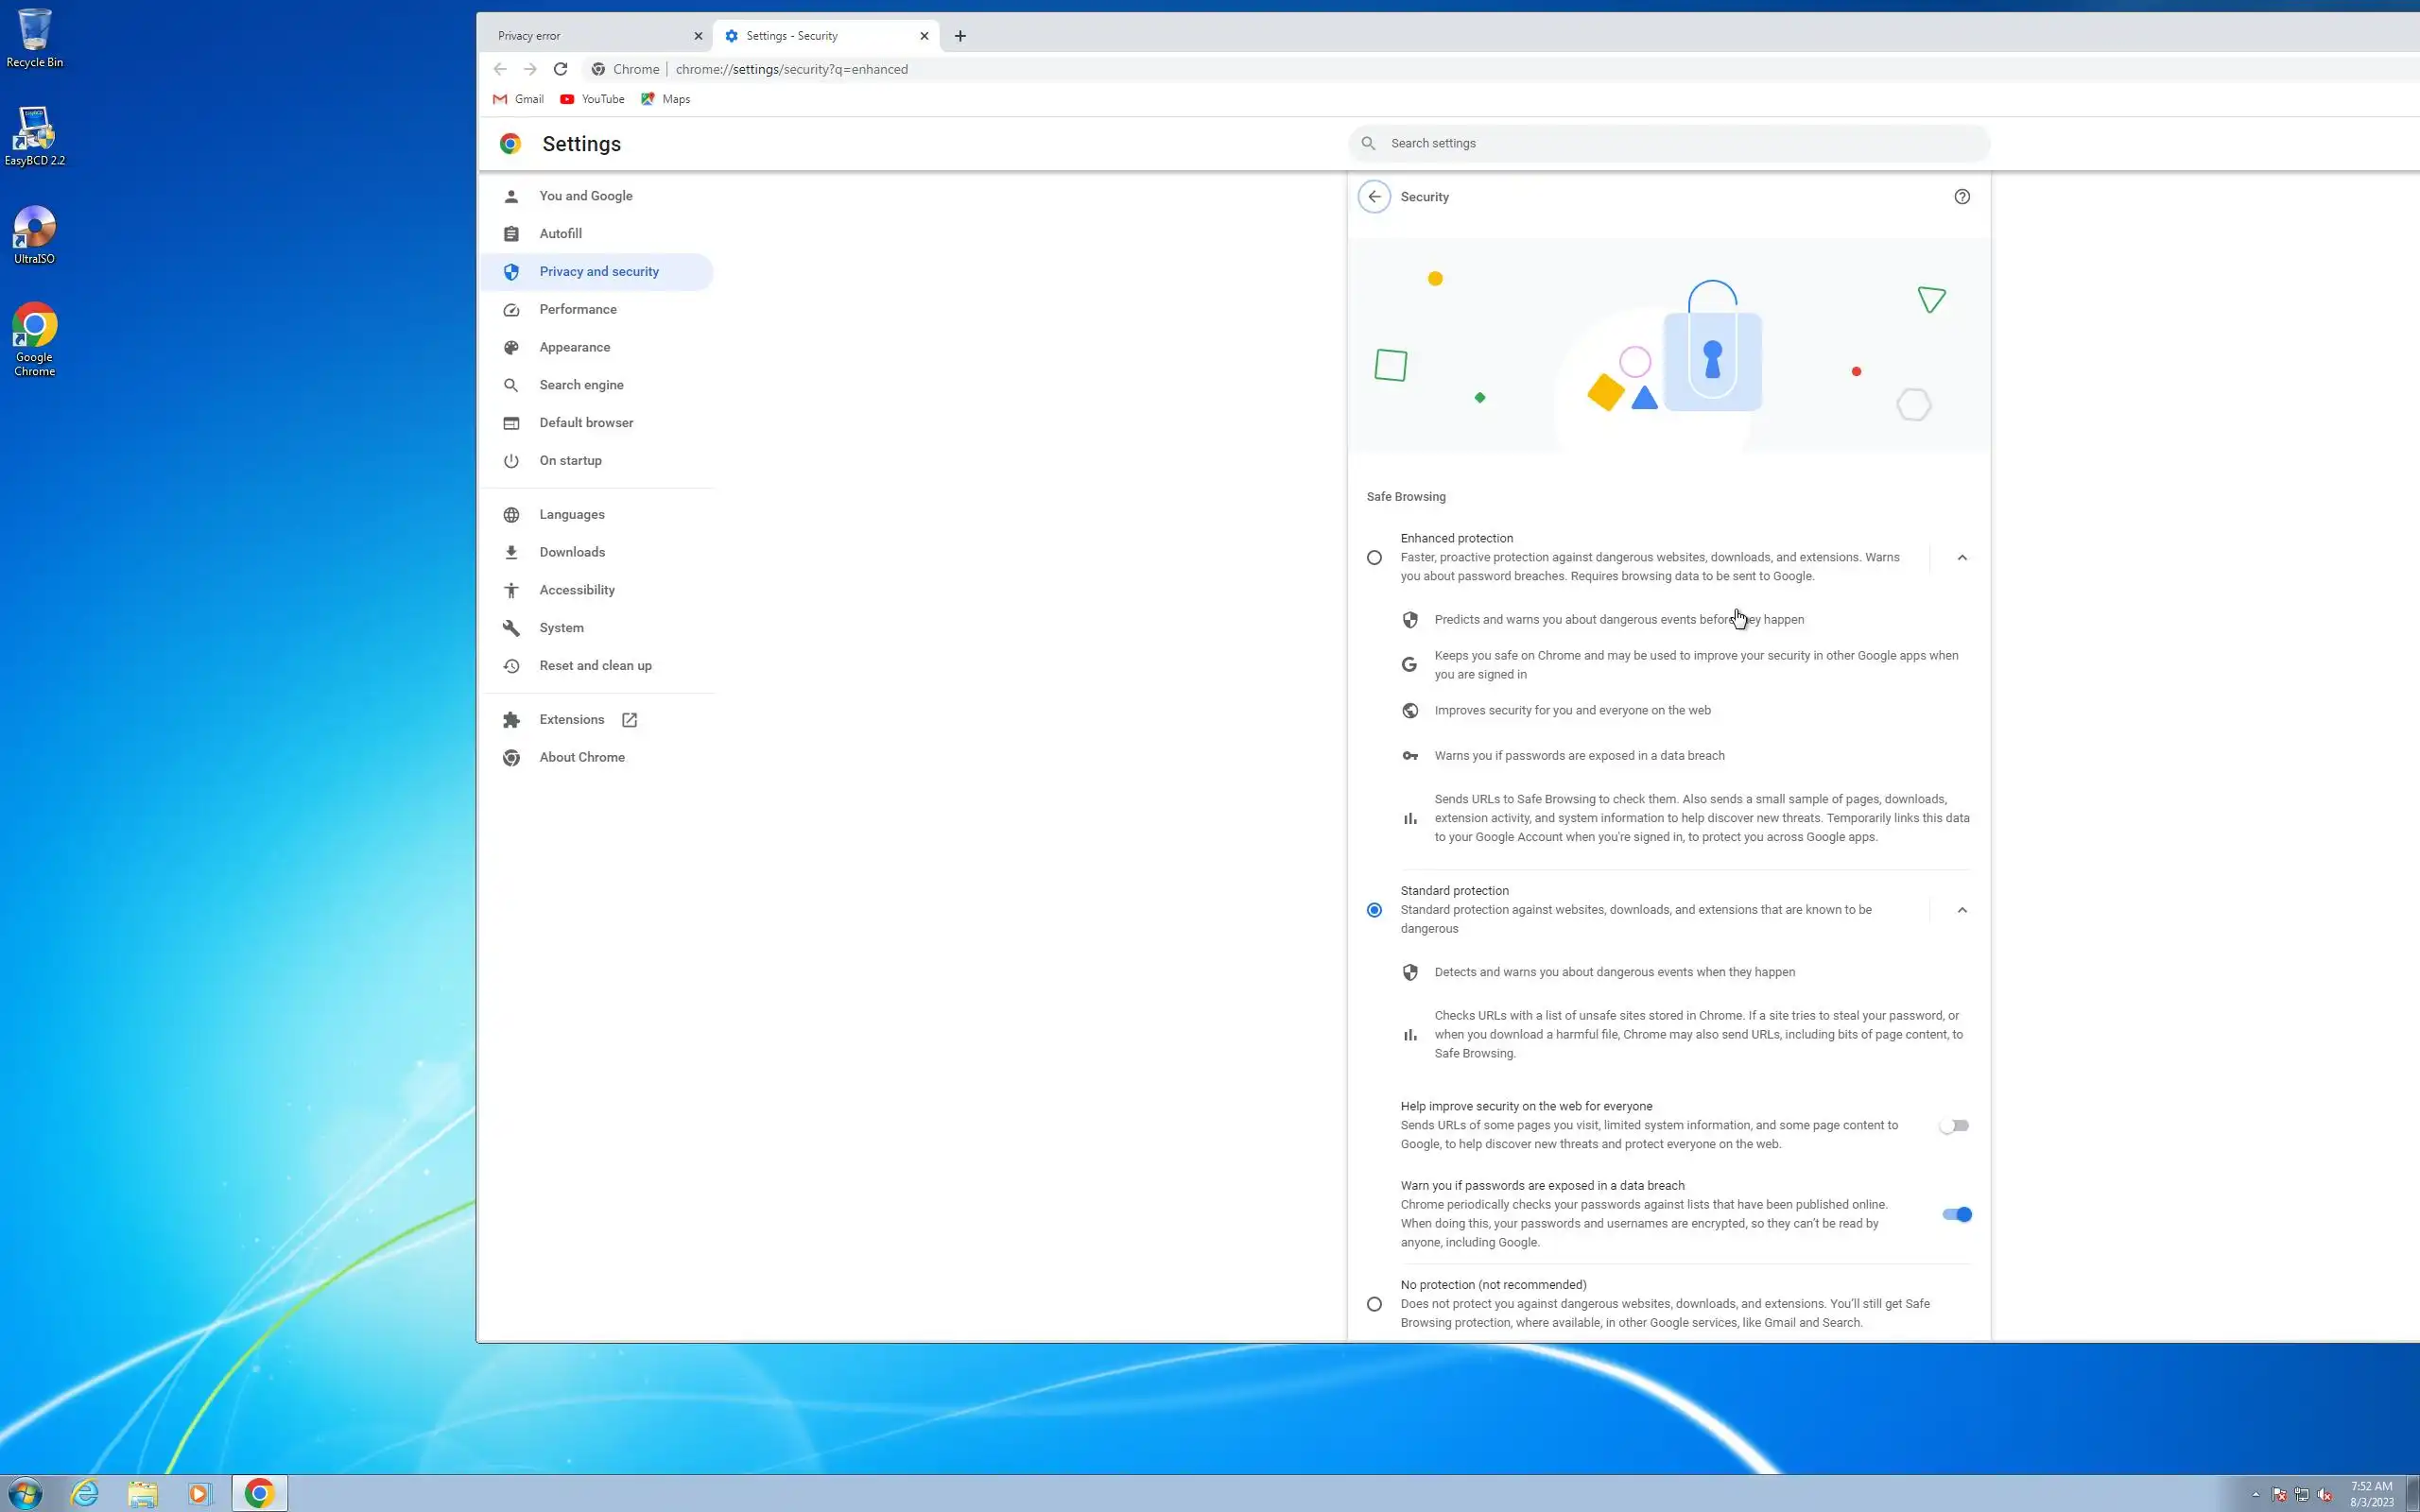2420x1512 pixels.
Task: Select Enhanced protection radio button
Action: (1374, 558)
